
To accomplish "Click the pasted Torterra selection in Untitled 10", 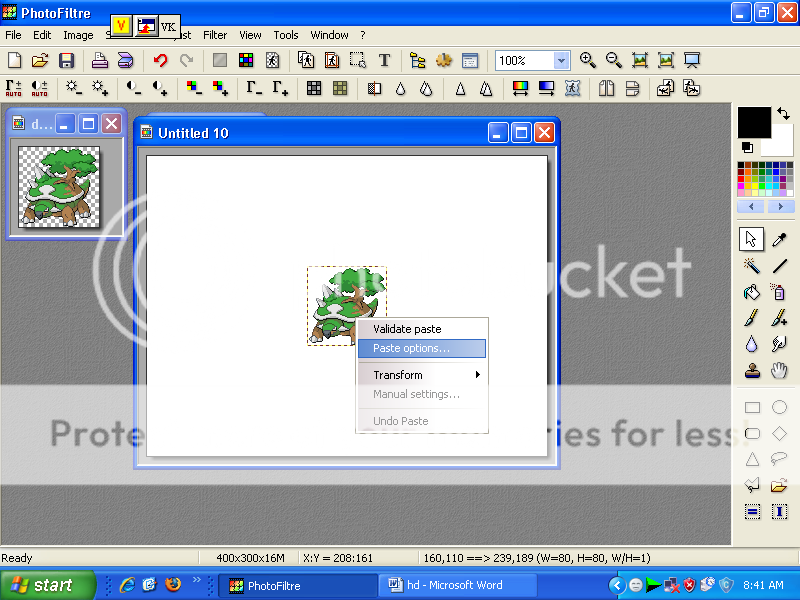I will point(347,306).
